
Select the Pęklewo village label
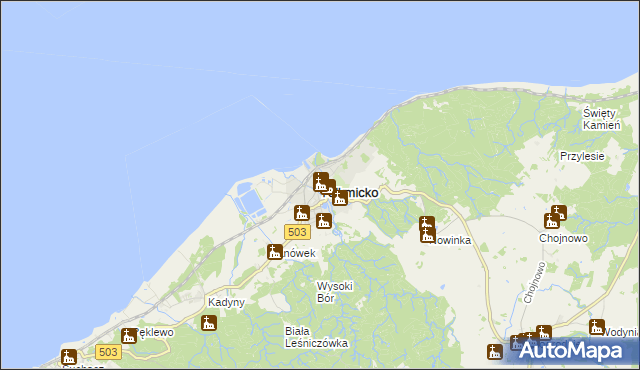click(x=155, y=332)
